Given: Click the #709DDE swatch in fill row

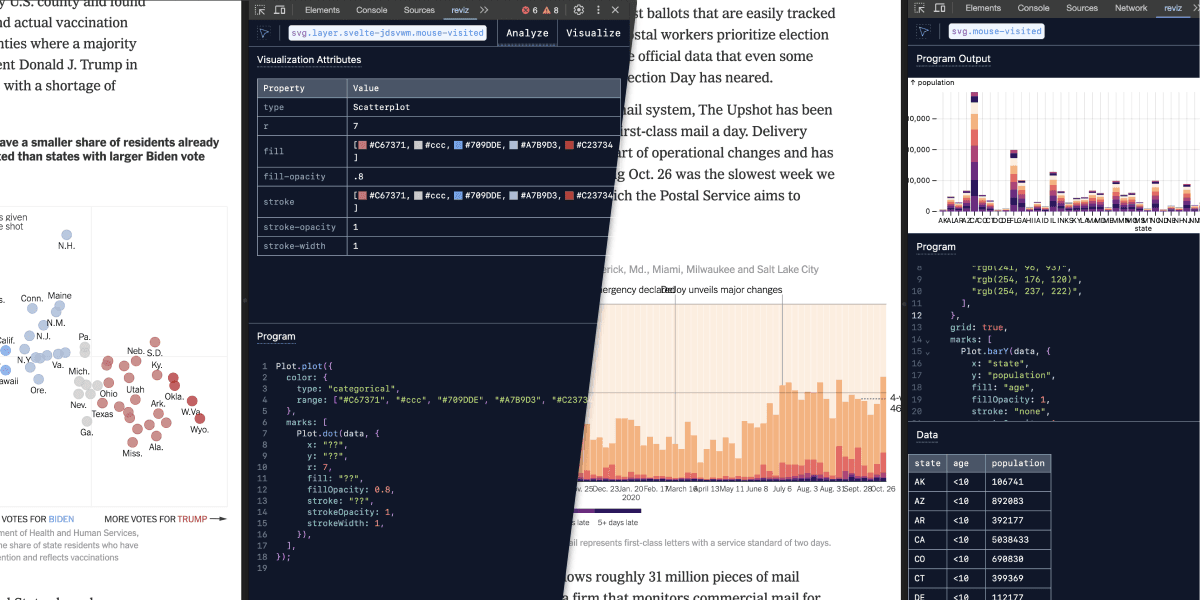Looking at the screenshot, I should pyautogui.click(x=458, y=146).
